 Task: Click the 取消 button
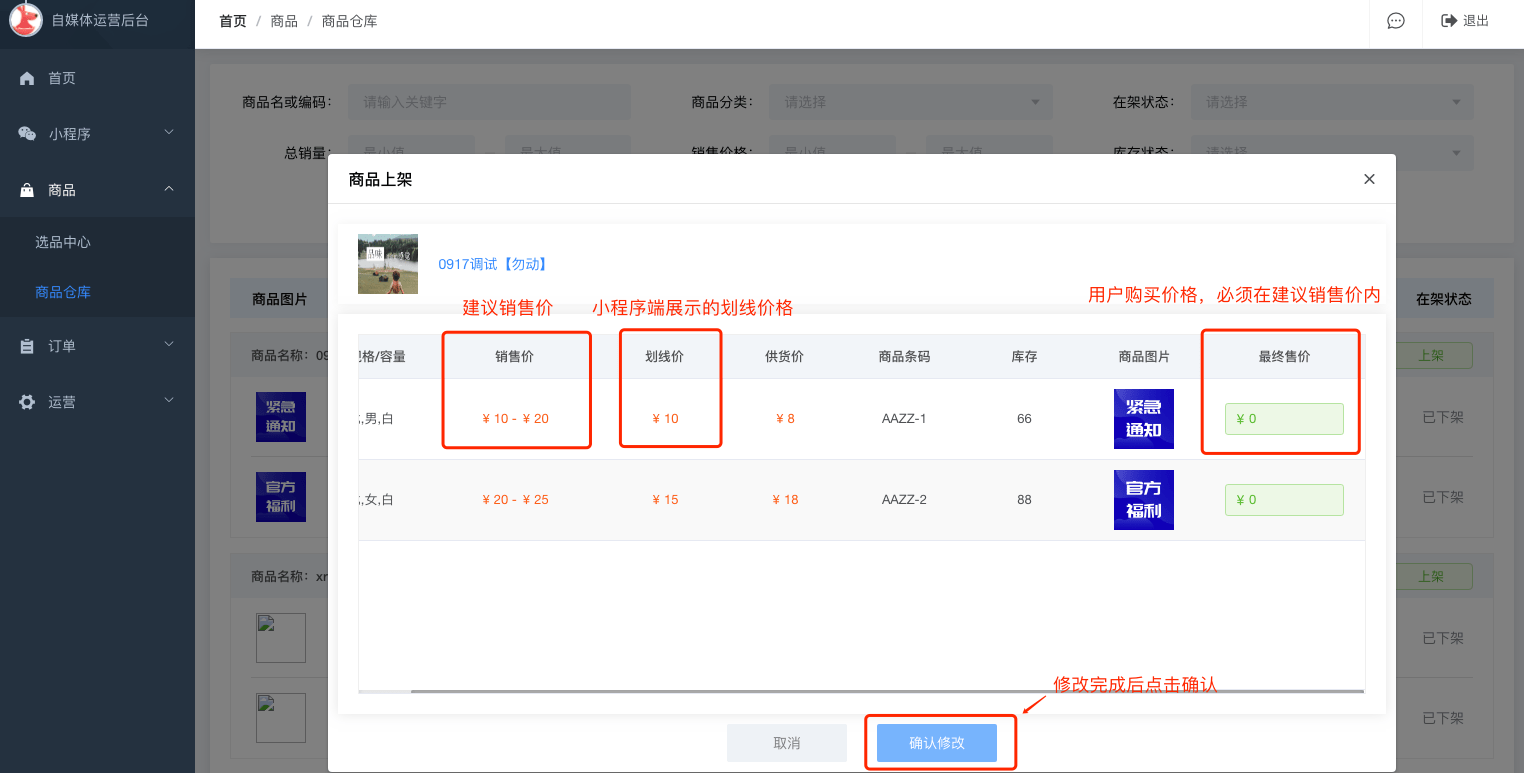[x=787, y=743]
